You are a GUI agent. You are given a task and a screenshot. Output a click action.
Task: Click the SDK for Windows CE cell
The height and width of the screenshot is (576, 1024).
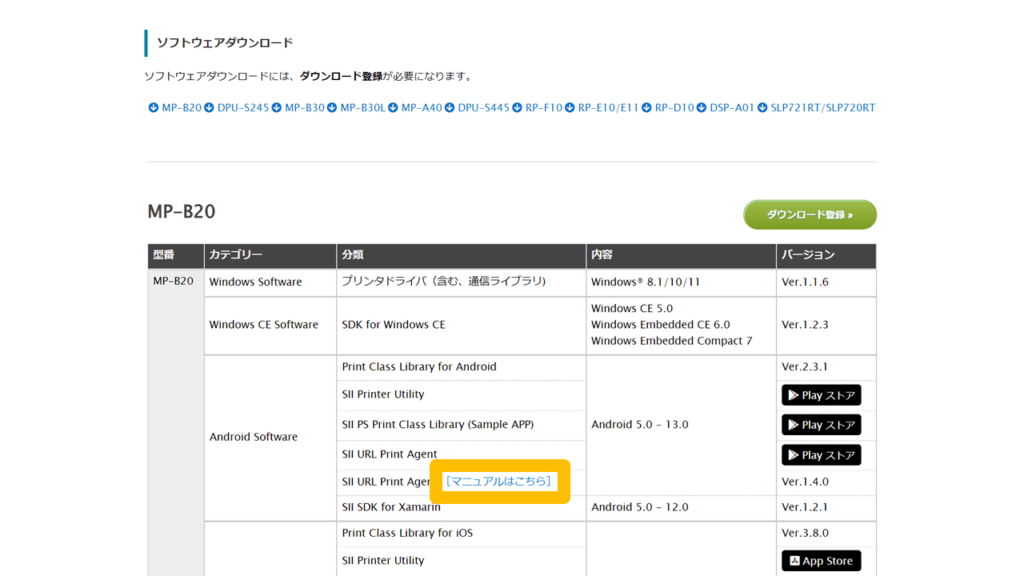[461, 325]
